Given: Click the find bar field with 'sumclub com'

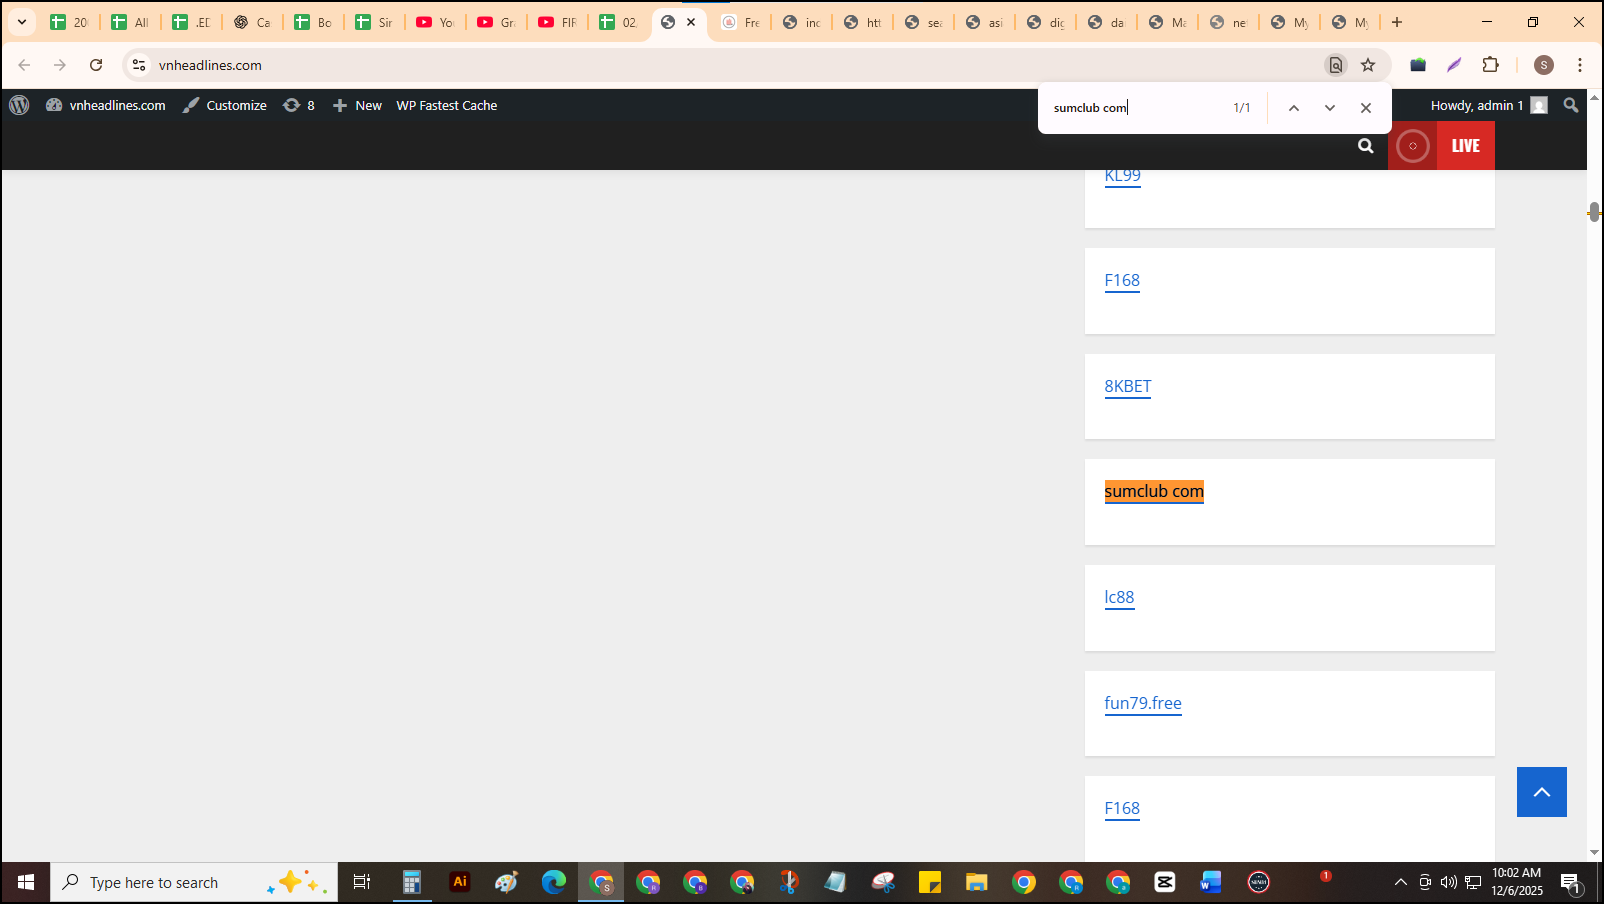Looking at the screenshot, I should coord(1135,108).
